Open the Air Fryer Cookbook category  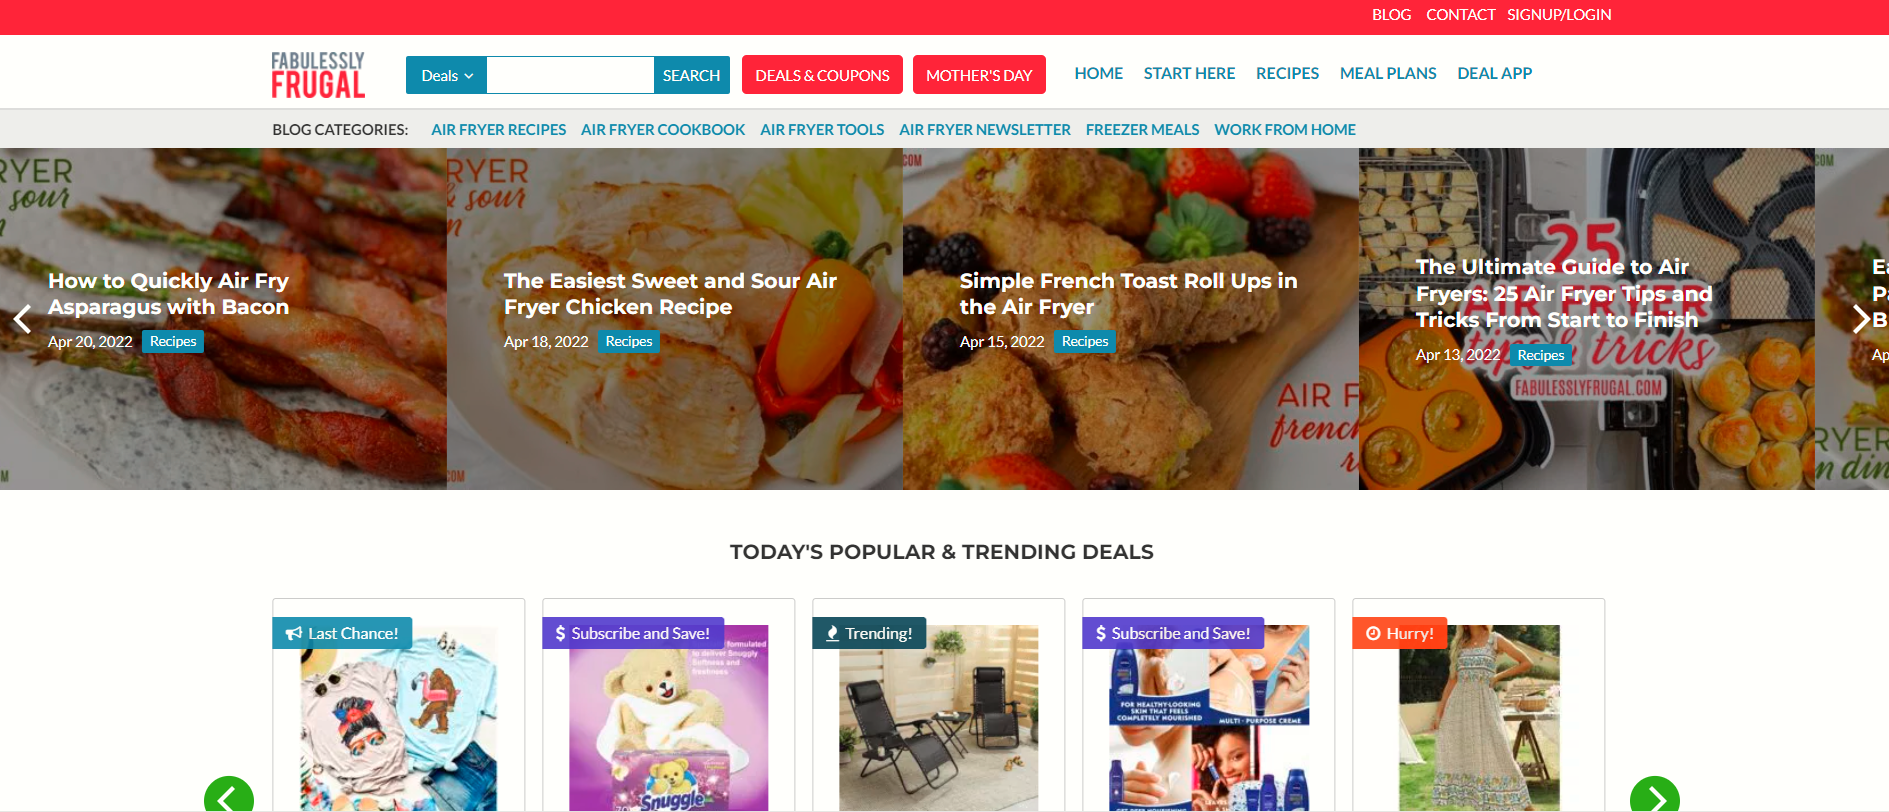point(663,129)
